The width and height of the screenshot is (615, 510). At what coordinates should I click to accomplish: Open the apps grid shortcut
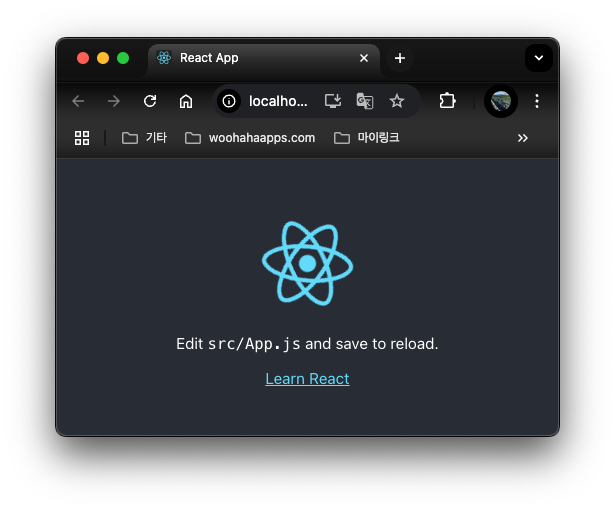click(x=82, y=138)
